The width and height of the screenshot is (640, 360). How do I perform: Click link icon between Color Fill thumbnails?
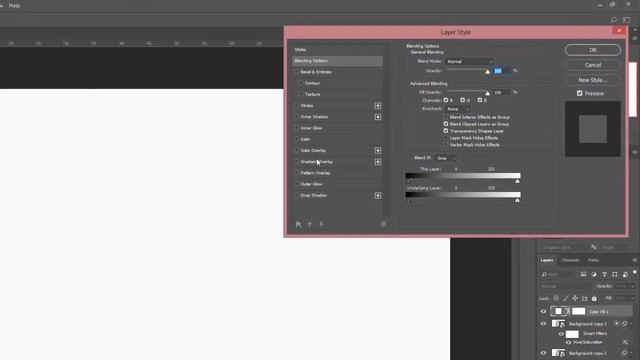pyautogui.click(x=568, y=311)
